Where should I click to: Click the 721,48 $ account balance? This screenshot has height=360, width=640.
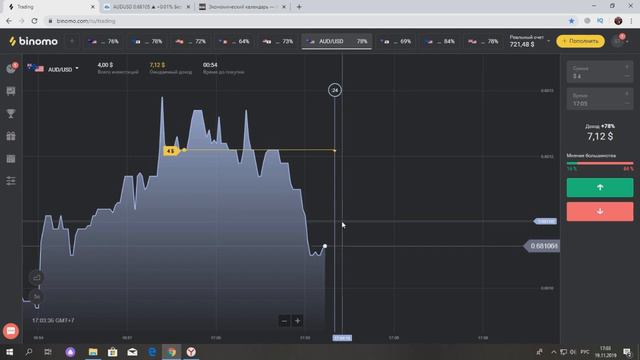(522, 44)
